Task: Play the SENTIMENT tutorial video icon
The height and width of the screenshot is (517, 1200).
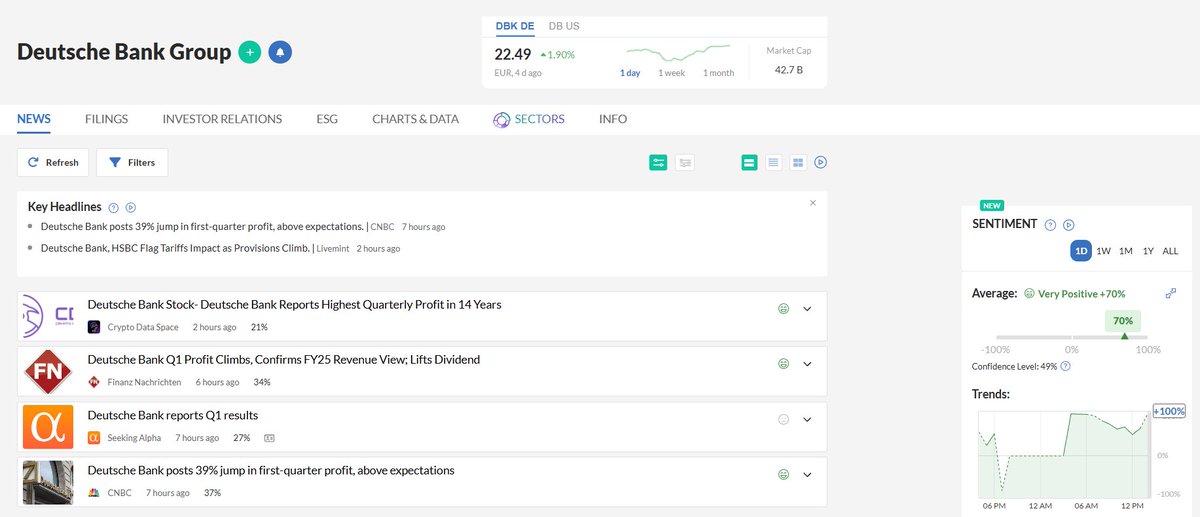Action: [x=1068, y=225]
